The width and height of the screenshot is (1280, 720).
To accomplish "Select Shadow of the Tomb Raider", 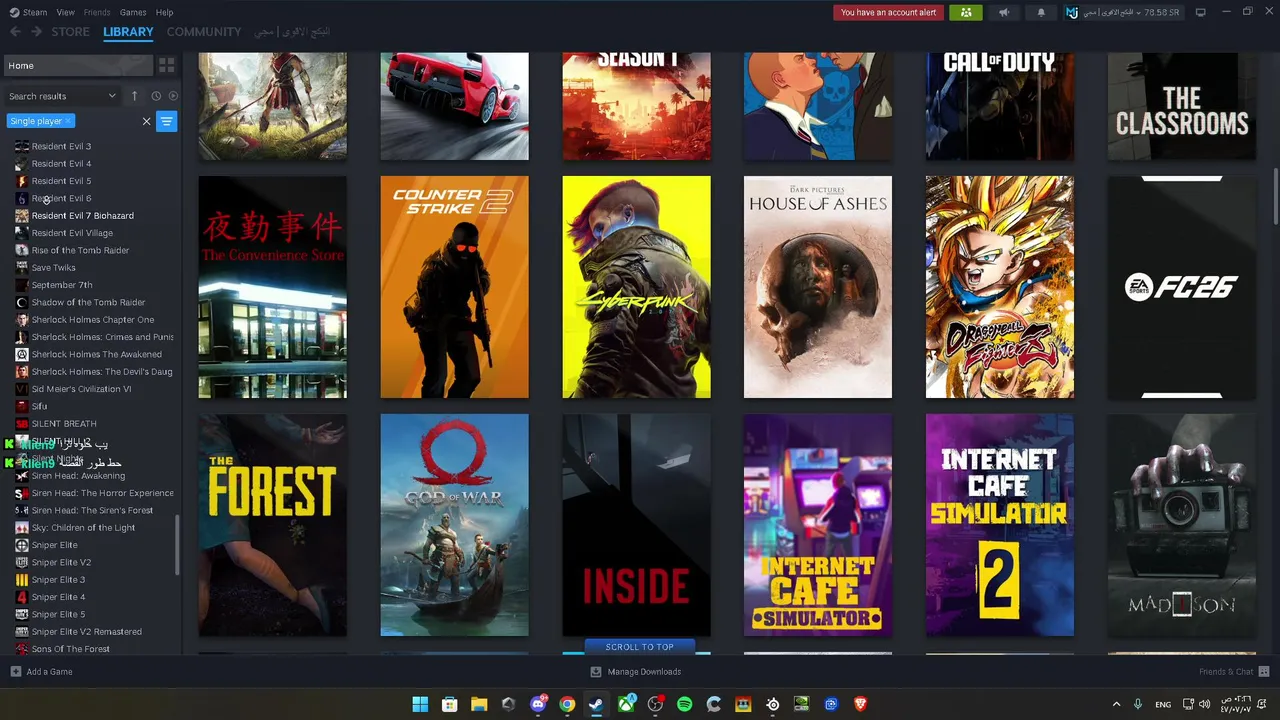I will click(x=88, y=302).
